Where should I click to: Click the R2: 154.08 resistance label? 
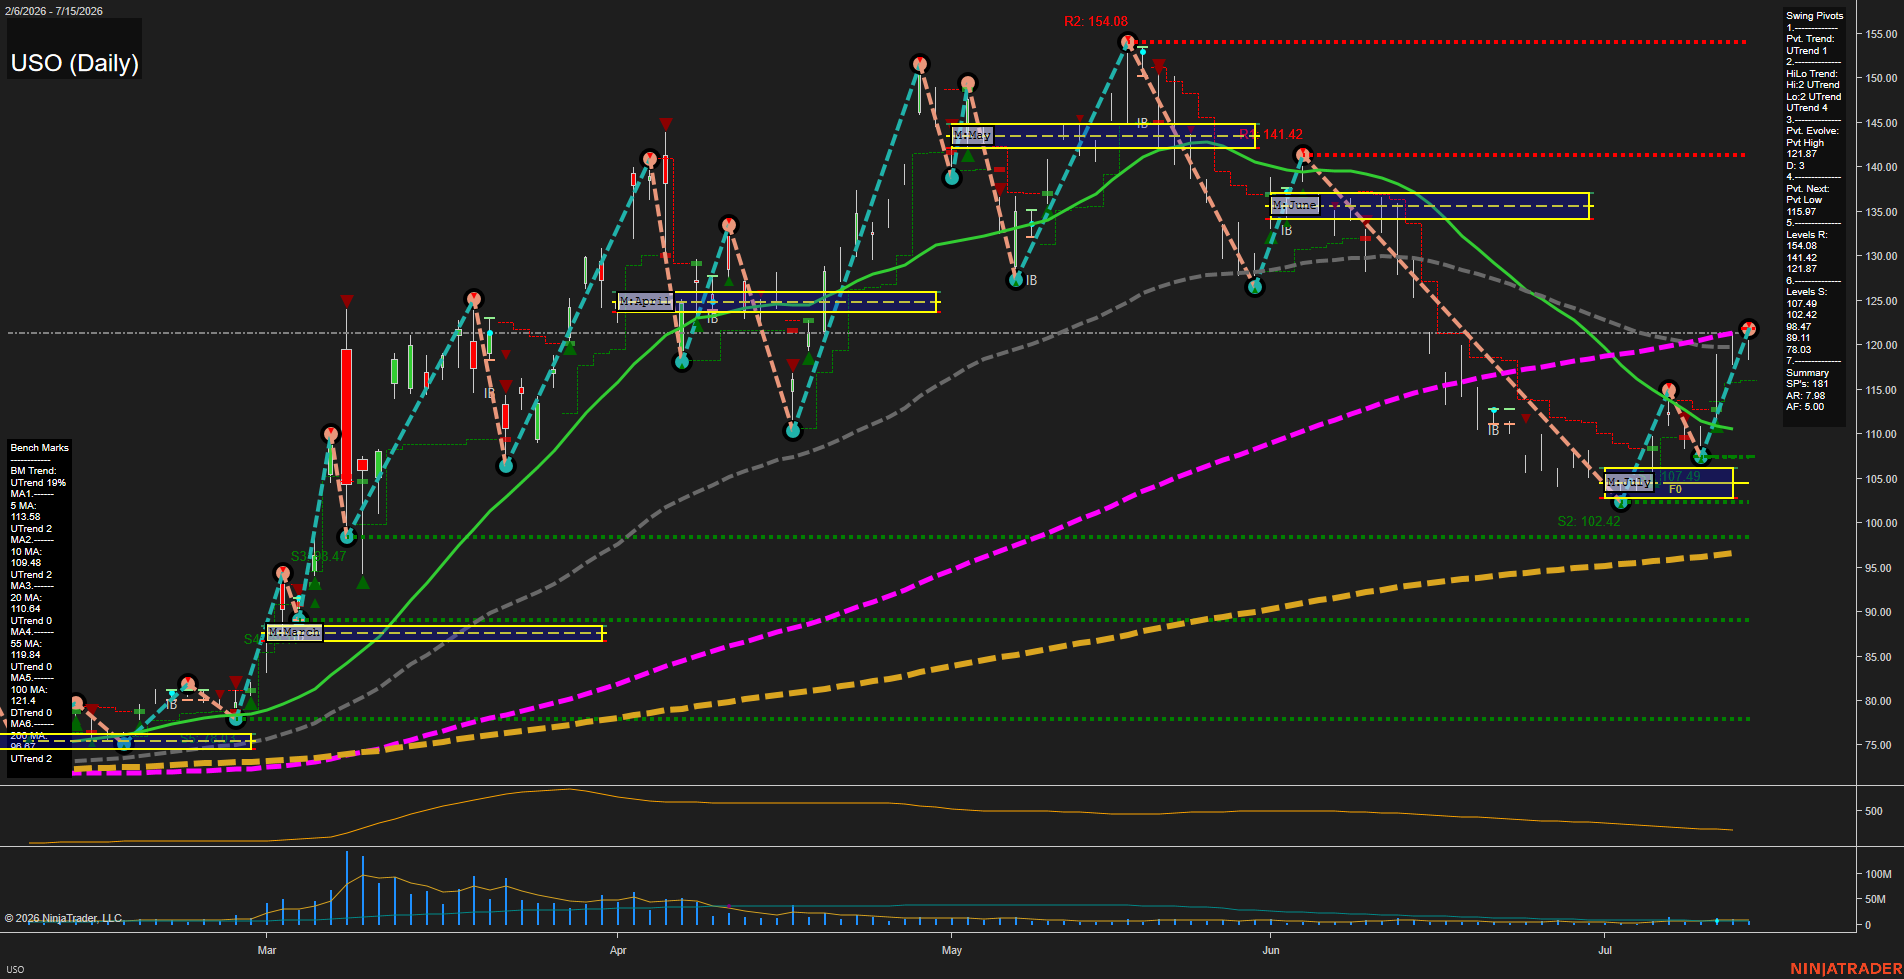pyautogui.click(x=1096, y=21)
